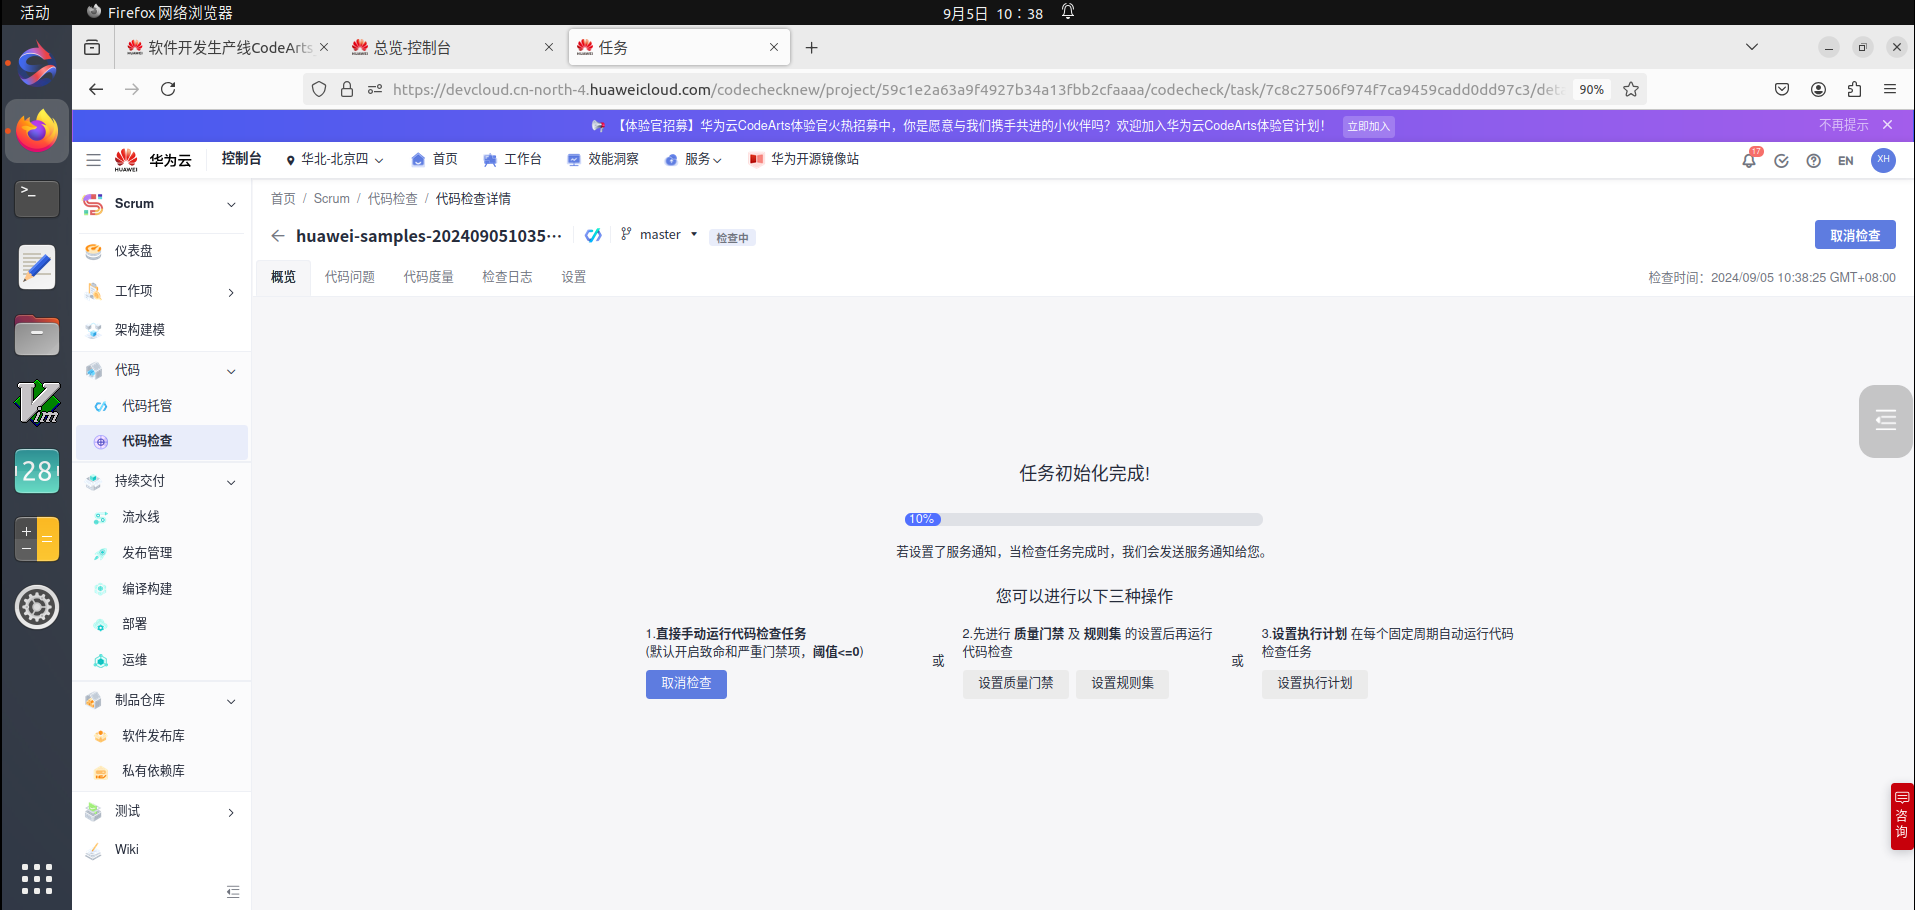
Task: Collapse the sidebar using bottom collapse icon
Action: pyautogui.click(x=233, y=892)
